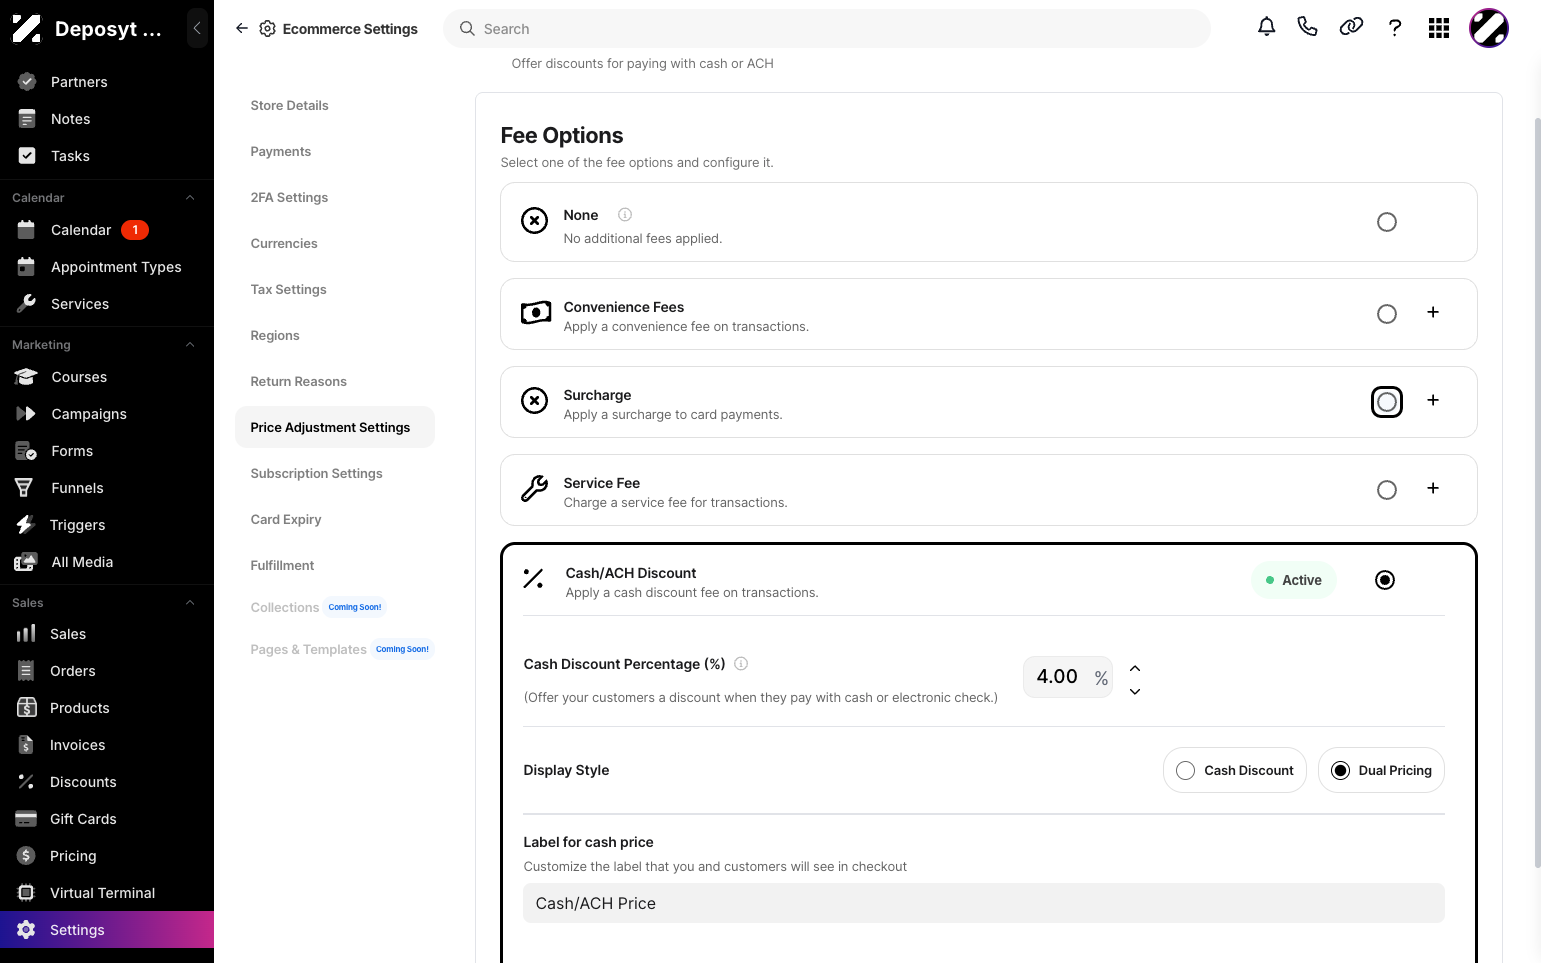Collapse the Sales sidebar section
1541x963 pixels.
point(190,603)
